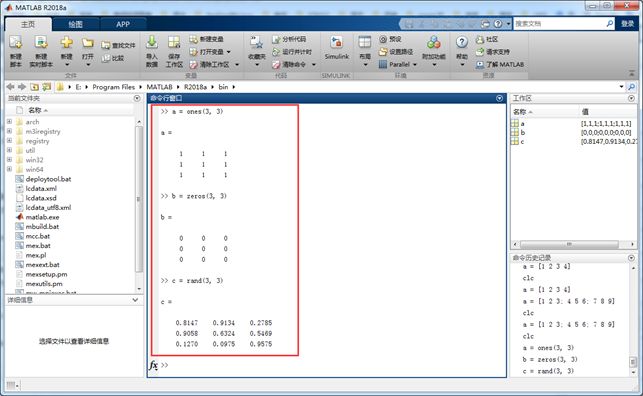The height and width of the screenshot is (396, 643).
Task: Open the 新建 (New) dropdown
Action: pyautogui.click(x=66, y=65)
